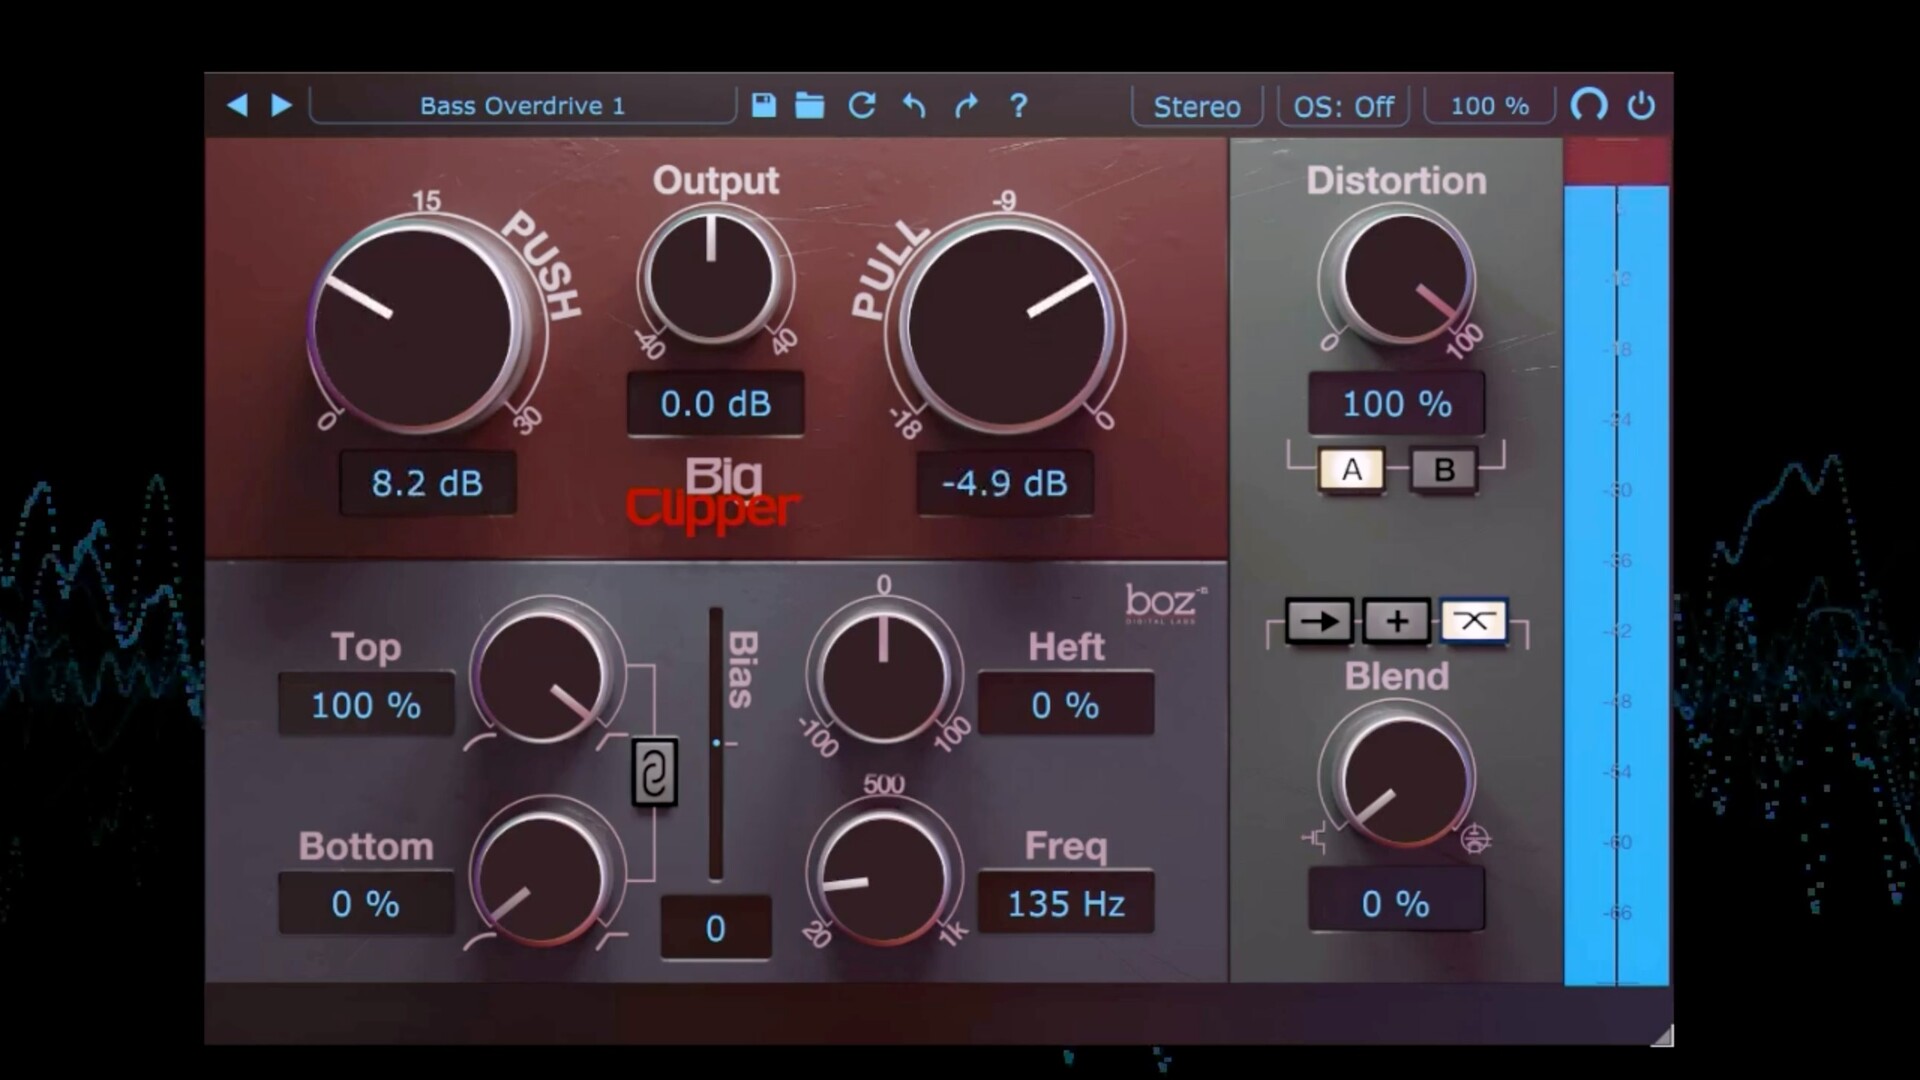Toggle plugin power bypass button

(1641, 105)
